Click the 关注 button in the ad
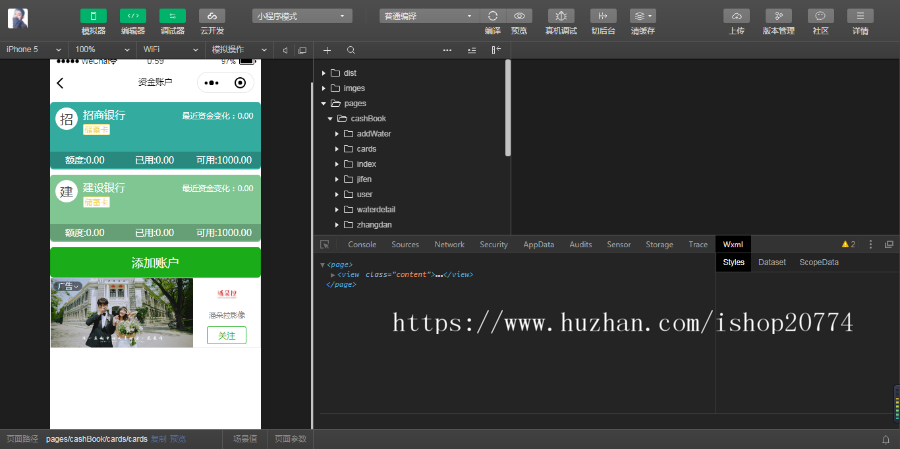The height and width of the screenshot is (449, 900). (x=226, y=335)
